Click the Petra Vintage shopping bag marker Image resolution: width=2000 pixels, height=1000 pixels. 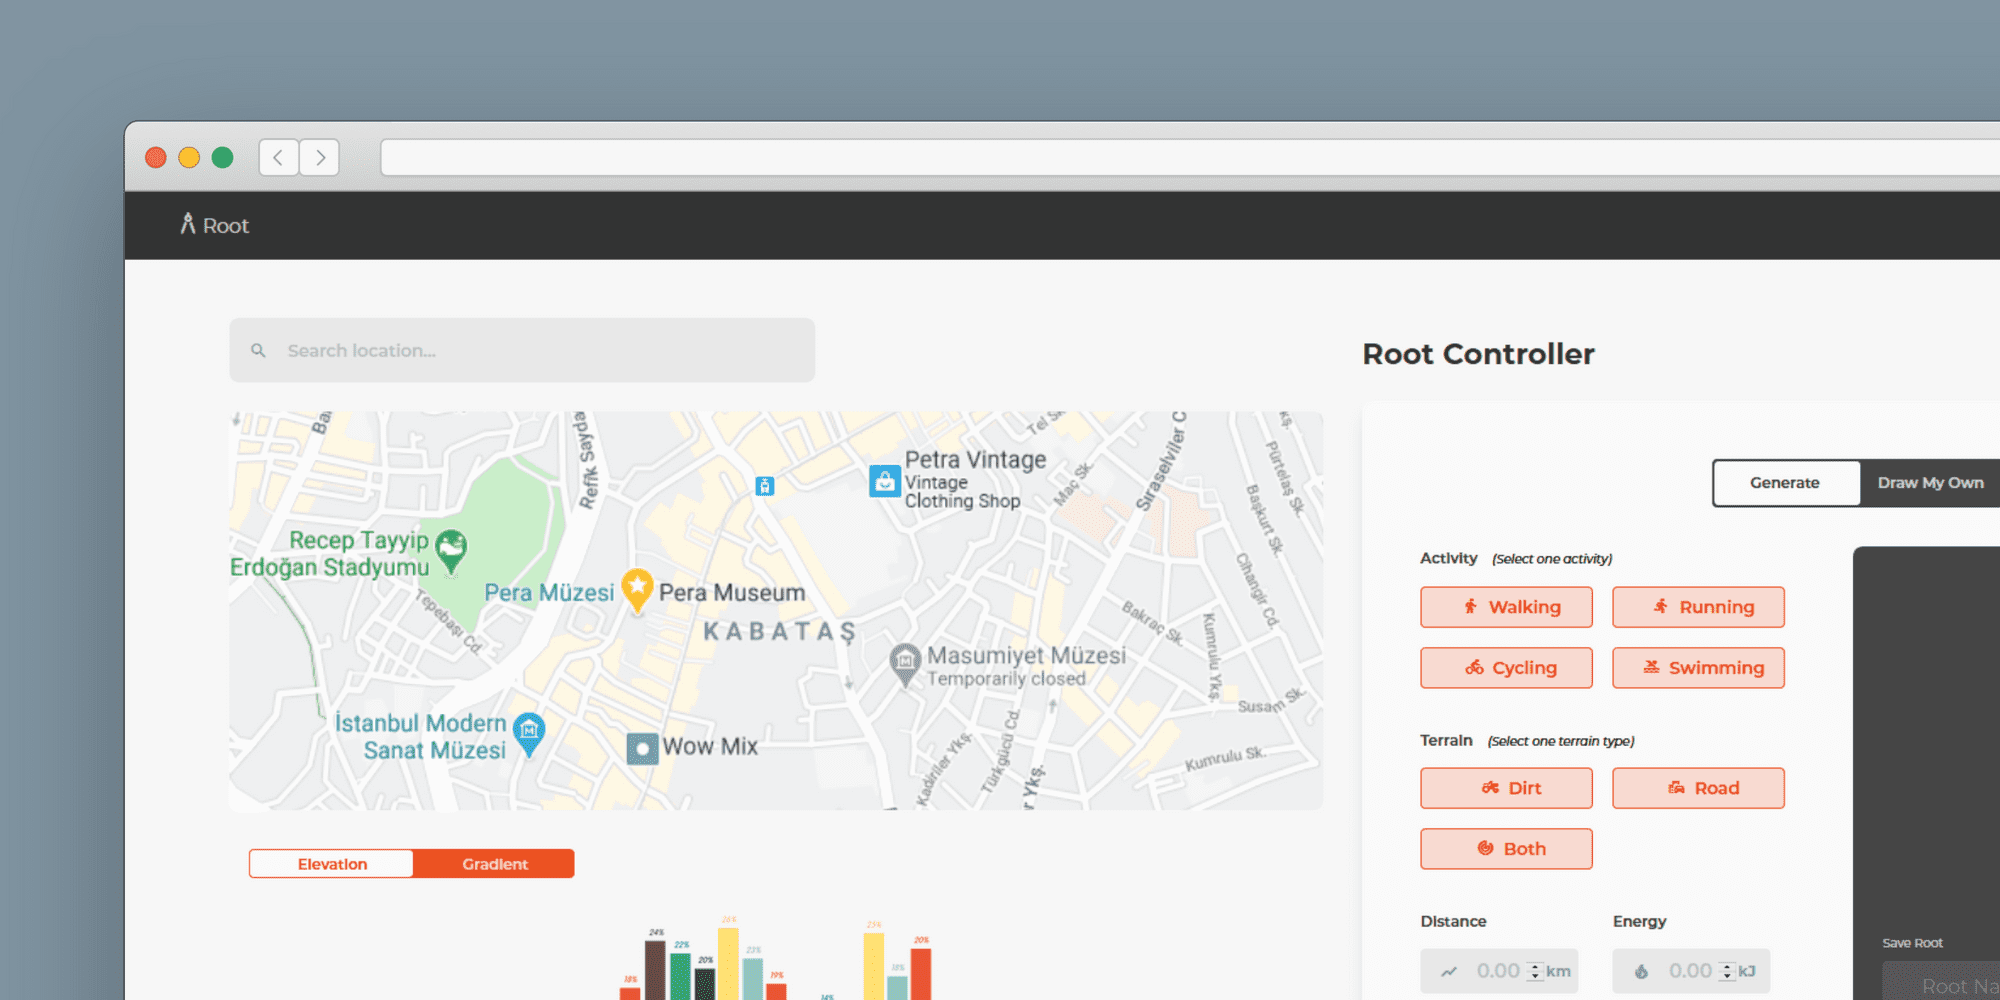click(x=884, y=482)
